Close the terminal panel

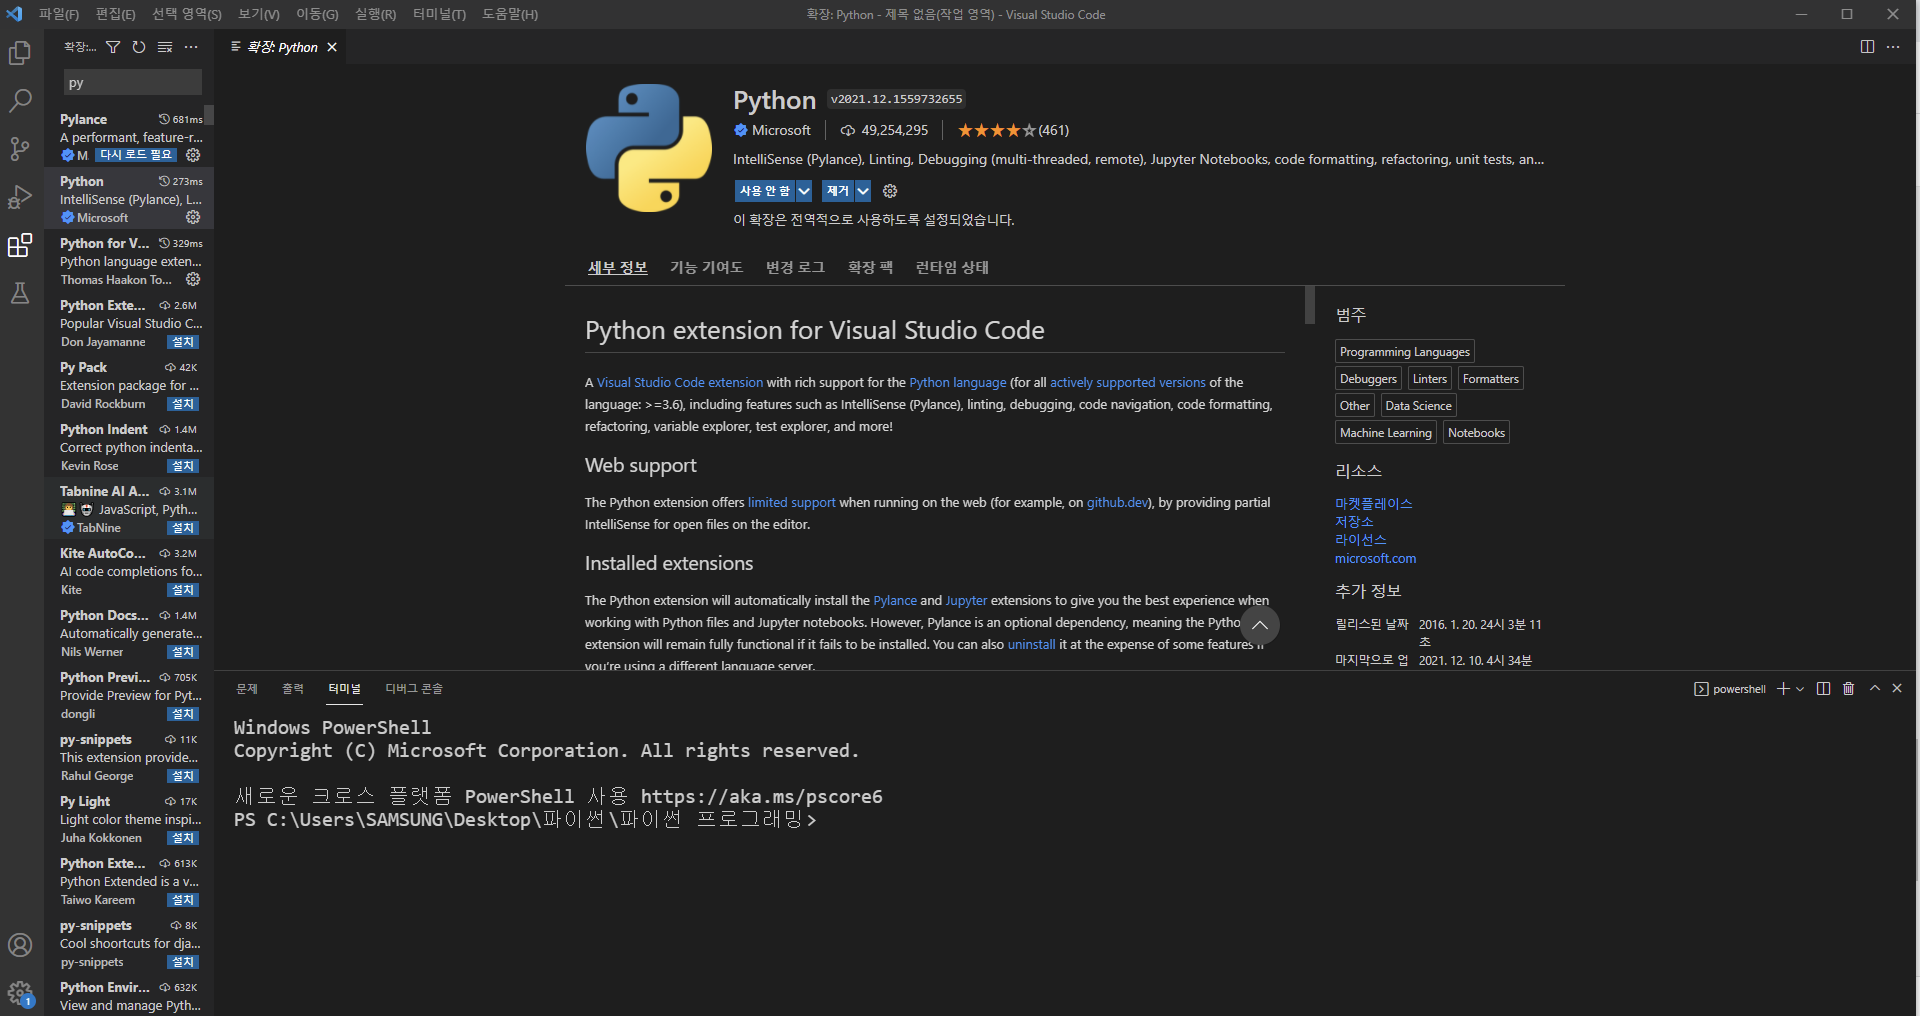[x=1897, y=688]
